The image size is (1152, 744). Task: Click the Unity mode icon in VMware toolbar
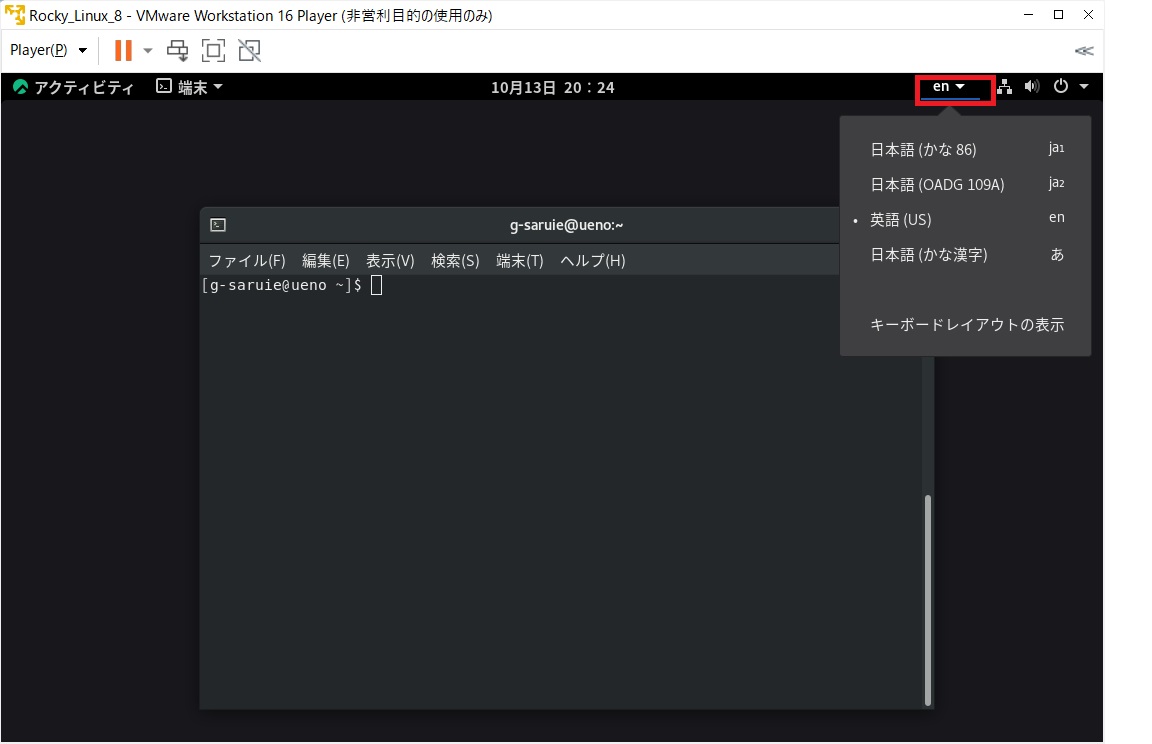[x=249, y=50]
